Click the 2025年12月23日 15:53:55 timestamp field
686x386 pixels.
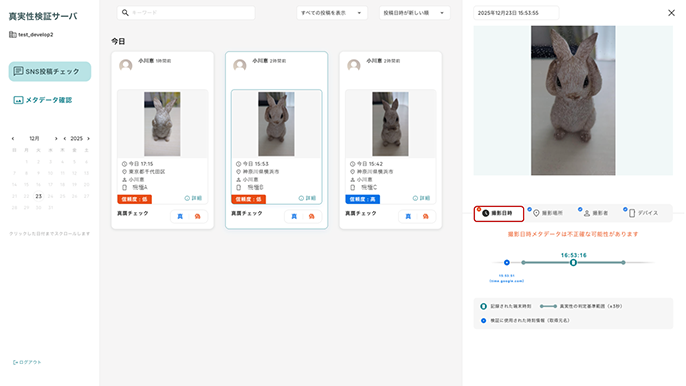pos(516,13)
